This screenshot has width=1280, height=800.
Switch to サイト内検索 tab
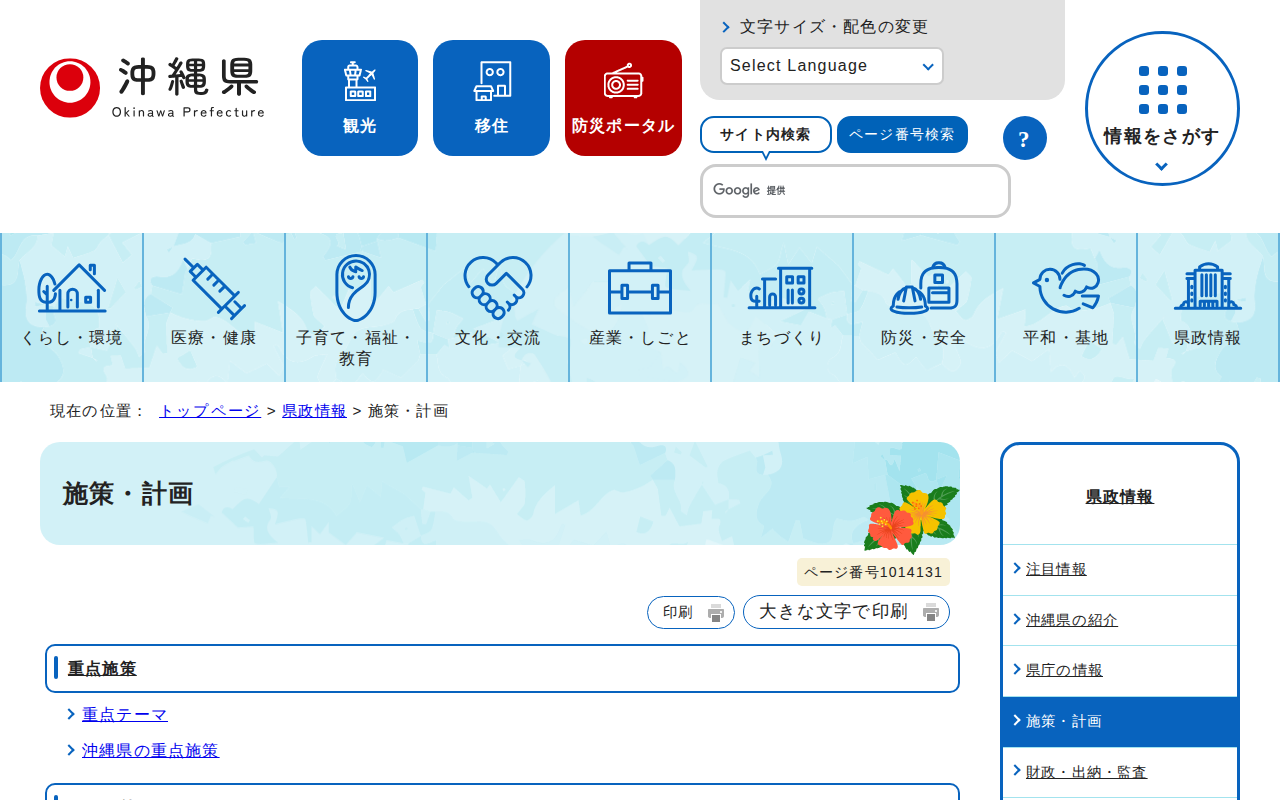[766, 135]
